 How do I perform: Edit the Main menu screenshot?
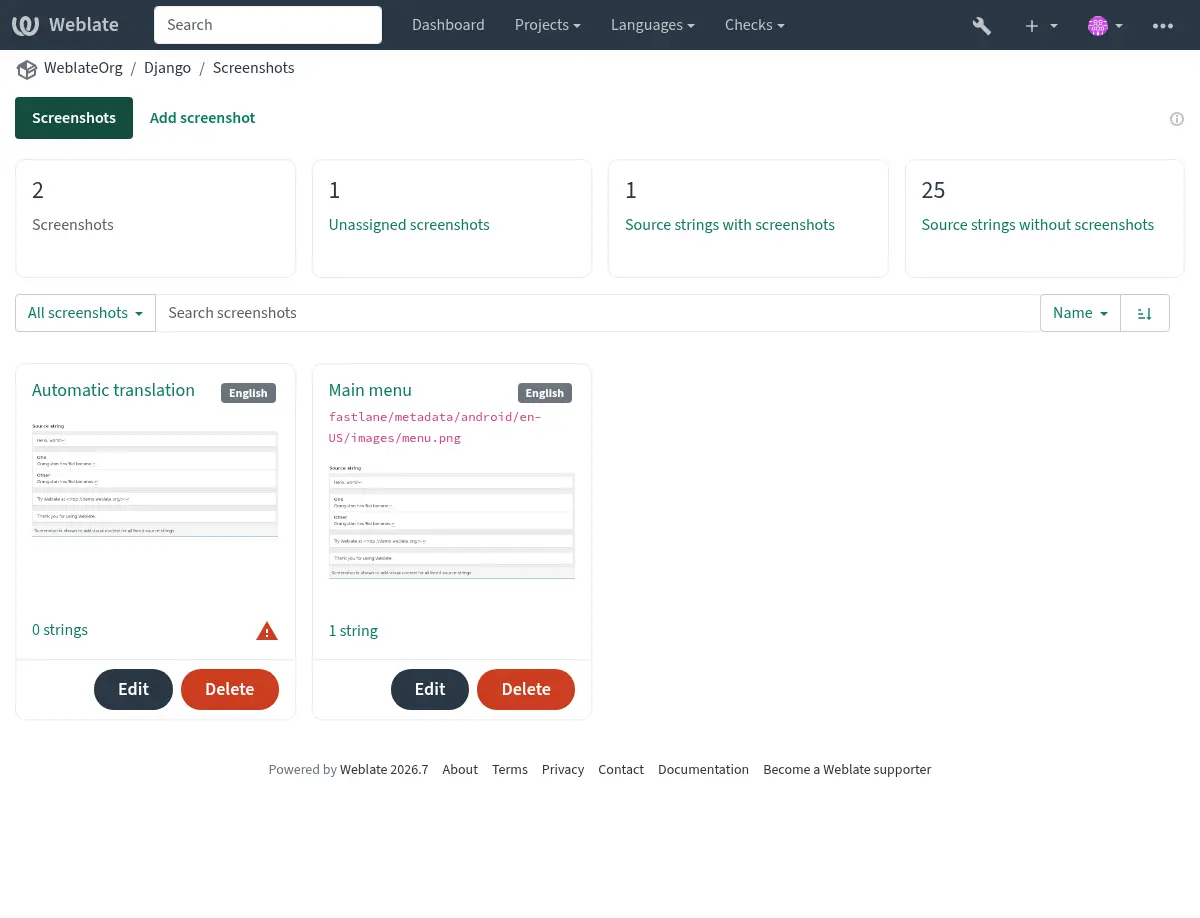click(430, 689)
